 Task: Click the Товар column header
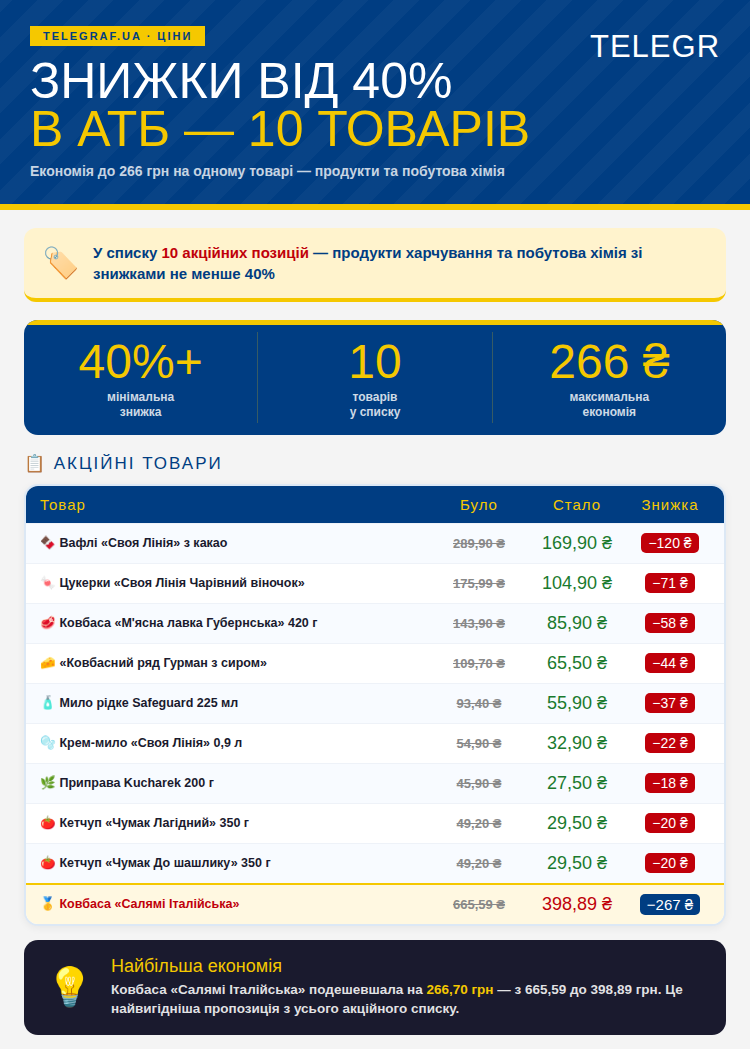[x=63, y=505]
